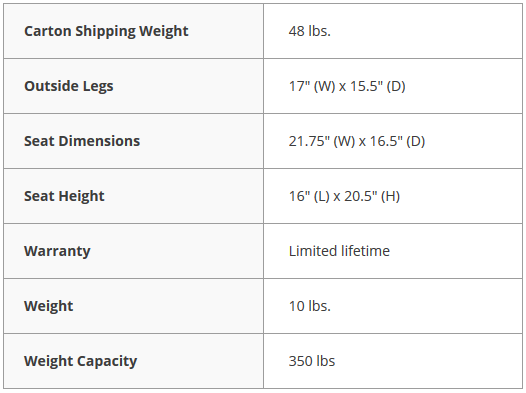This screenshot has width=526, height=393.
Task: Click the Seat Dimensions label
Action: (x=82, y=141)
